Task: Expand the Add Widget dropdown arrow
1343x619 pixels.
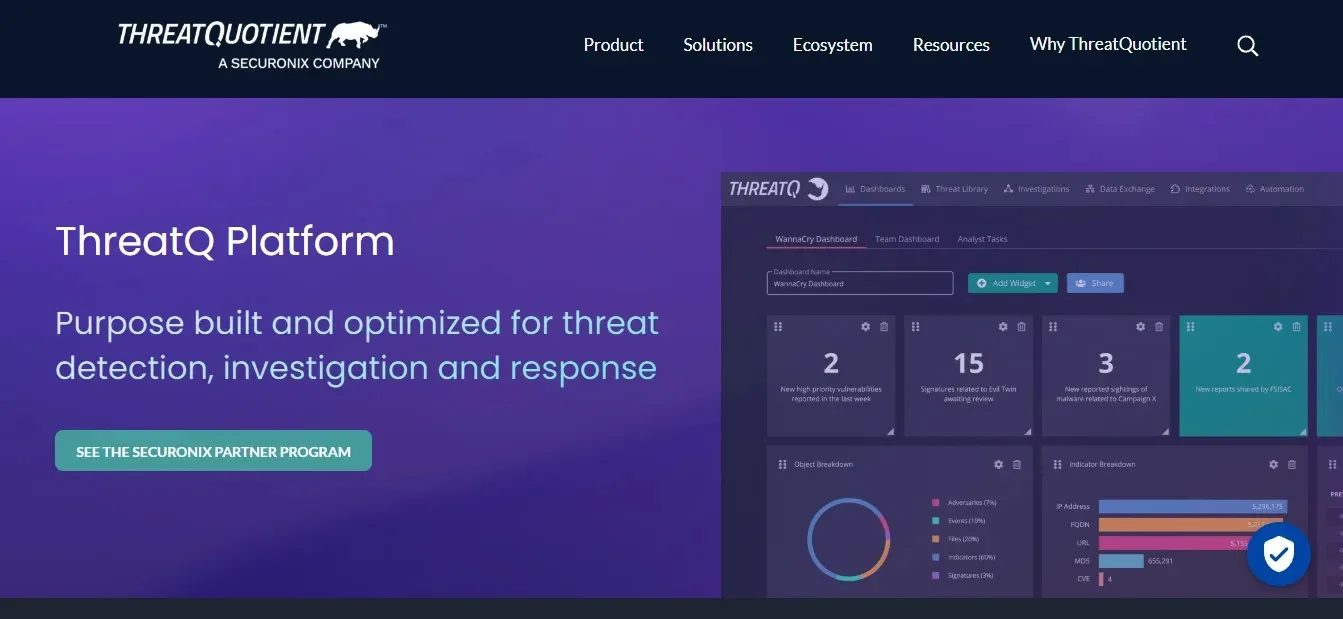Action: click(x=1047, y=284)
